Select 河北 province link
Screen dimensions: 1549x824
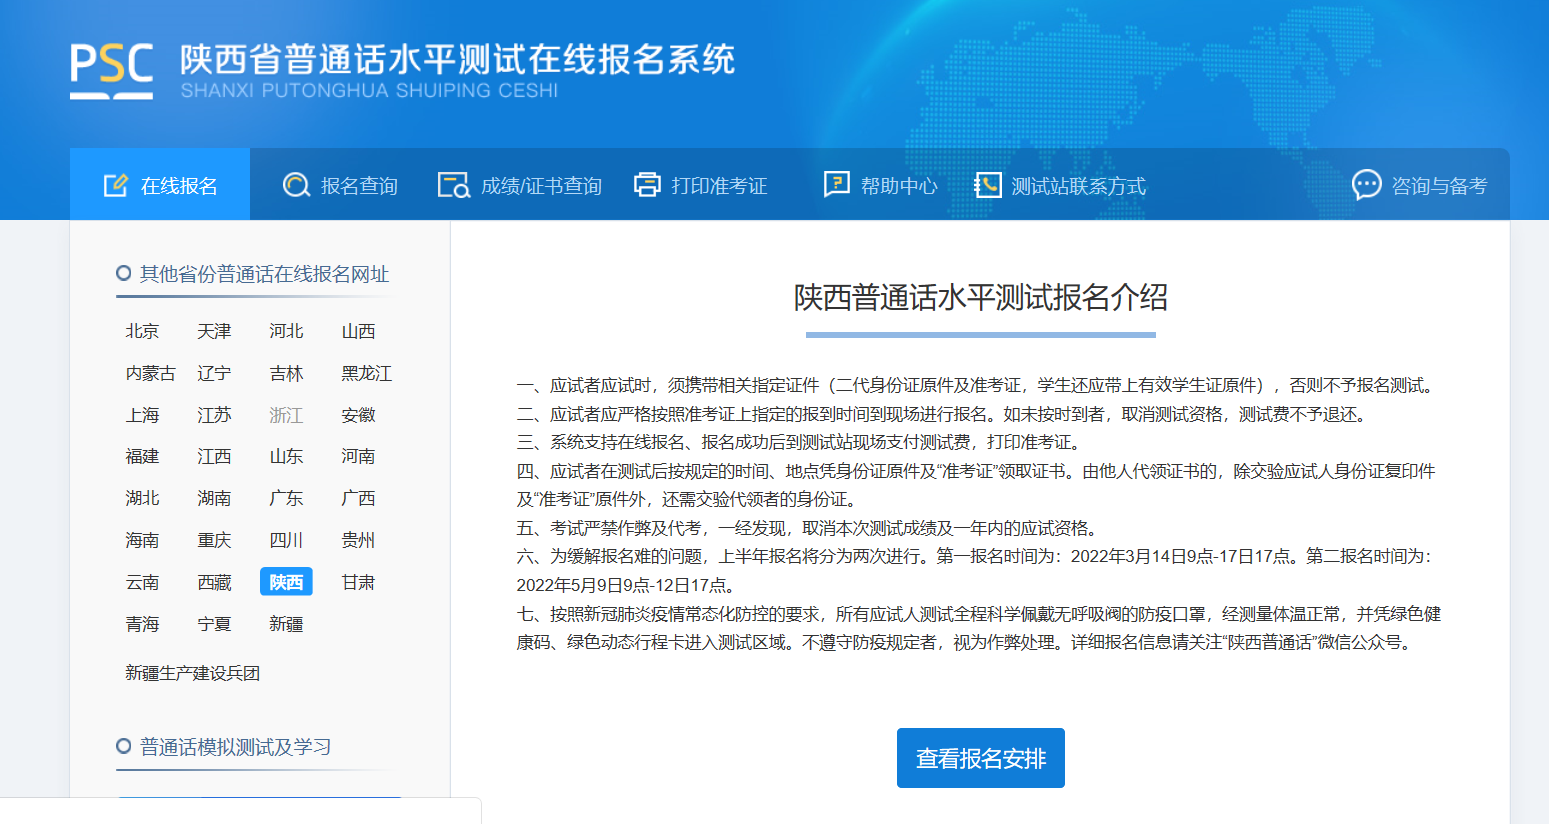(286, 331)
